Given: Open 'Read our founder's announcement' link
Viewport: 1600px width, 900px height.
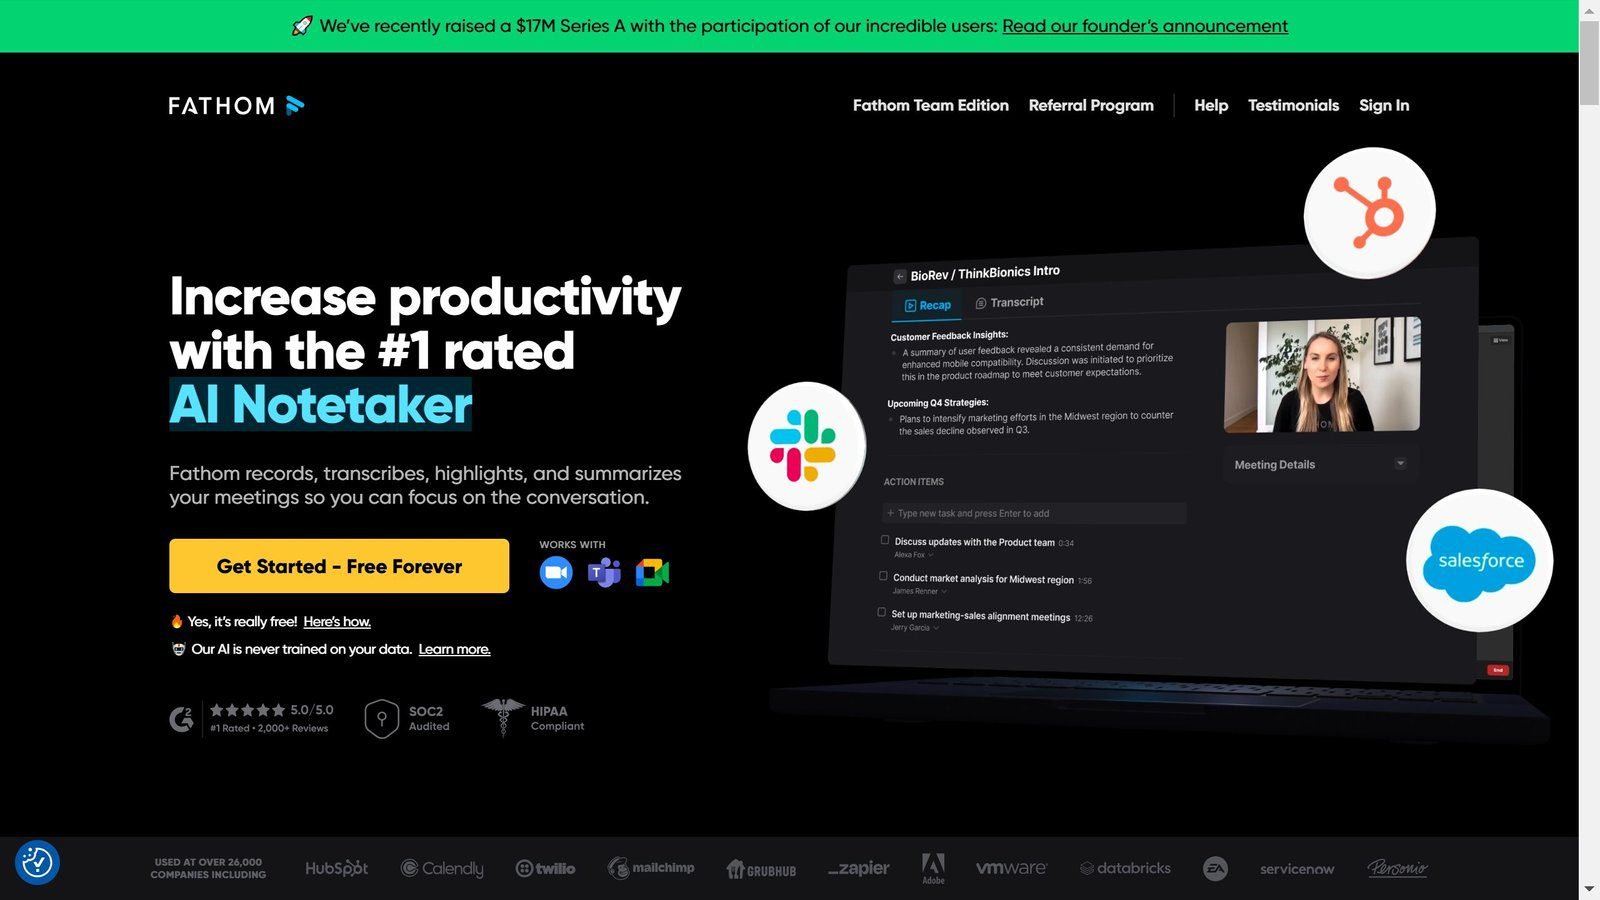Looking at the screenshot, I should pyautogui.click(x=1145, y=26).
